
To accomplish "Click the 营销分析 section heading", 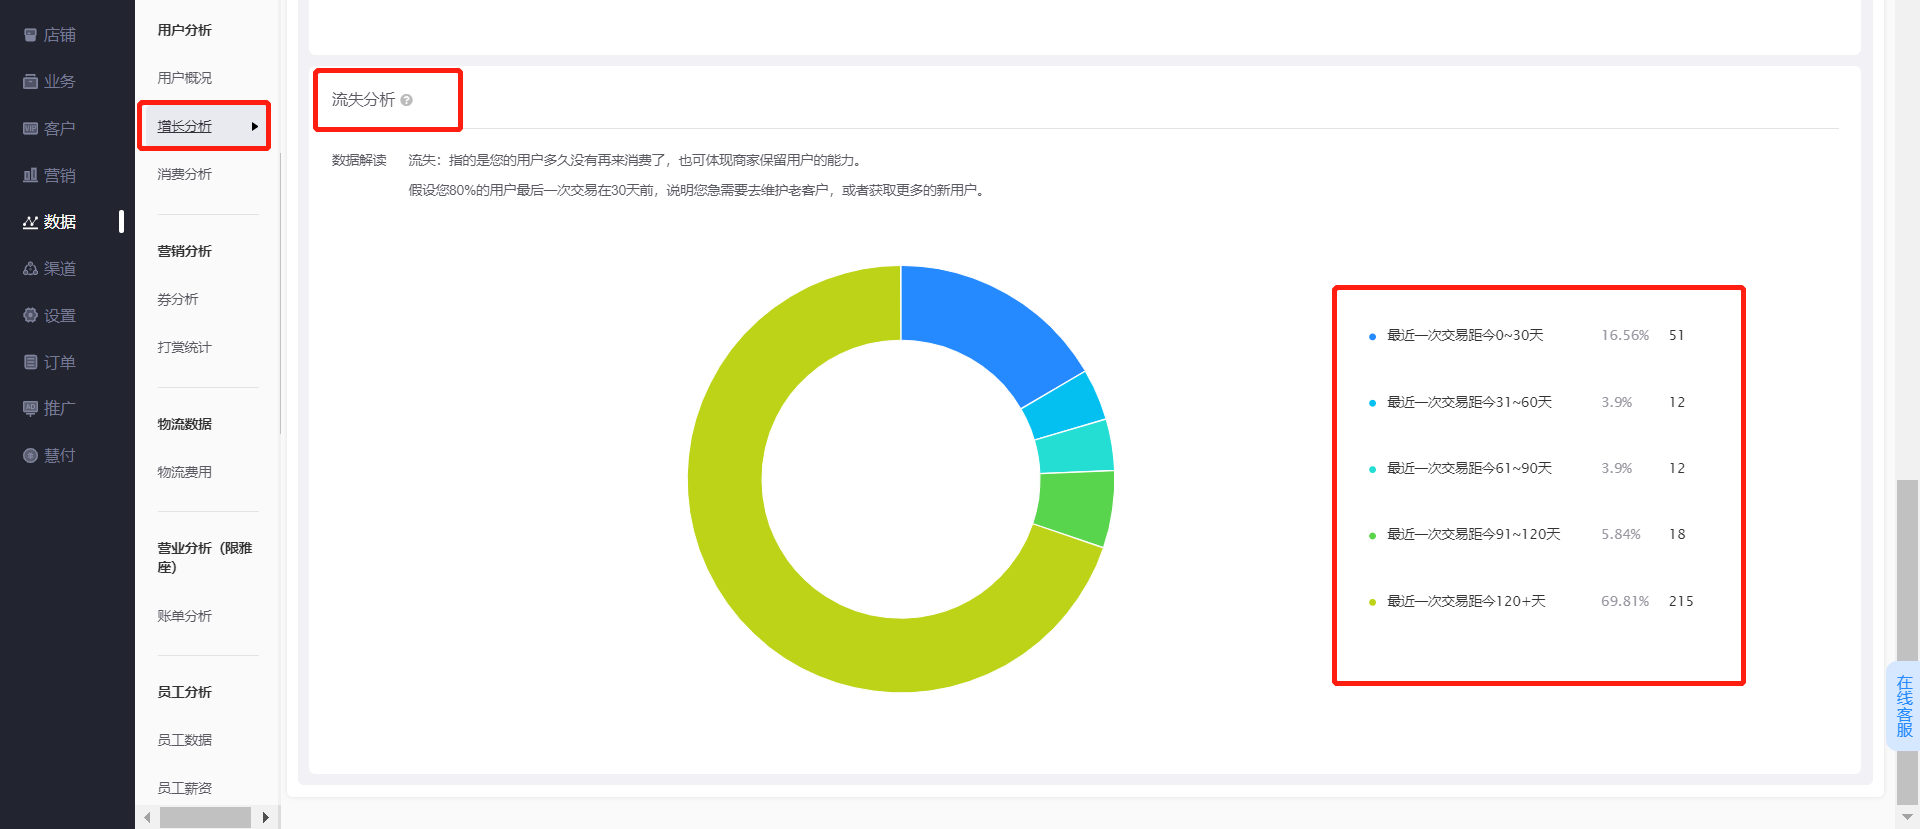I will point(185,251).
